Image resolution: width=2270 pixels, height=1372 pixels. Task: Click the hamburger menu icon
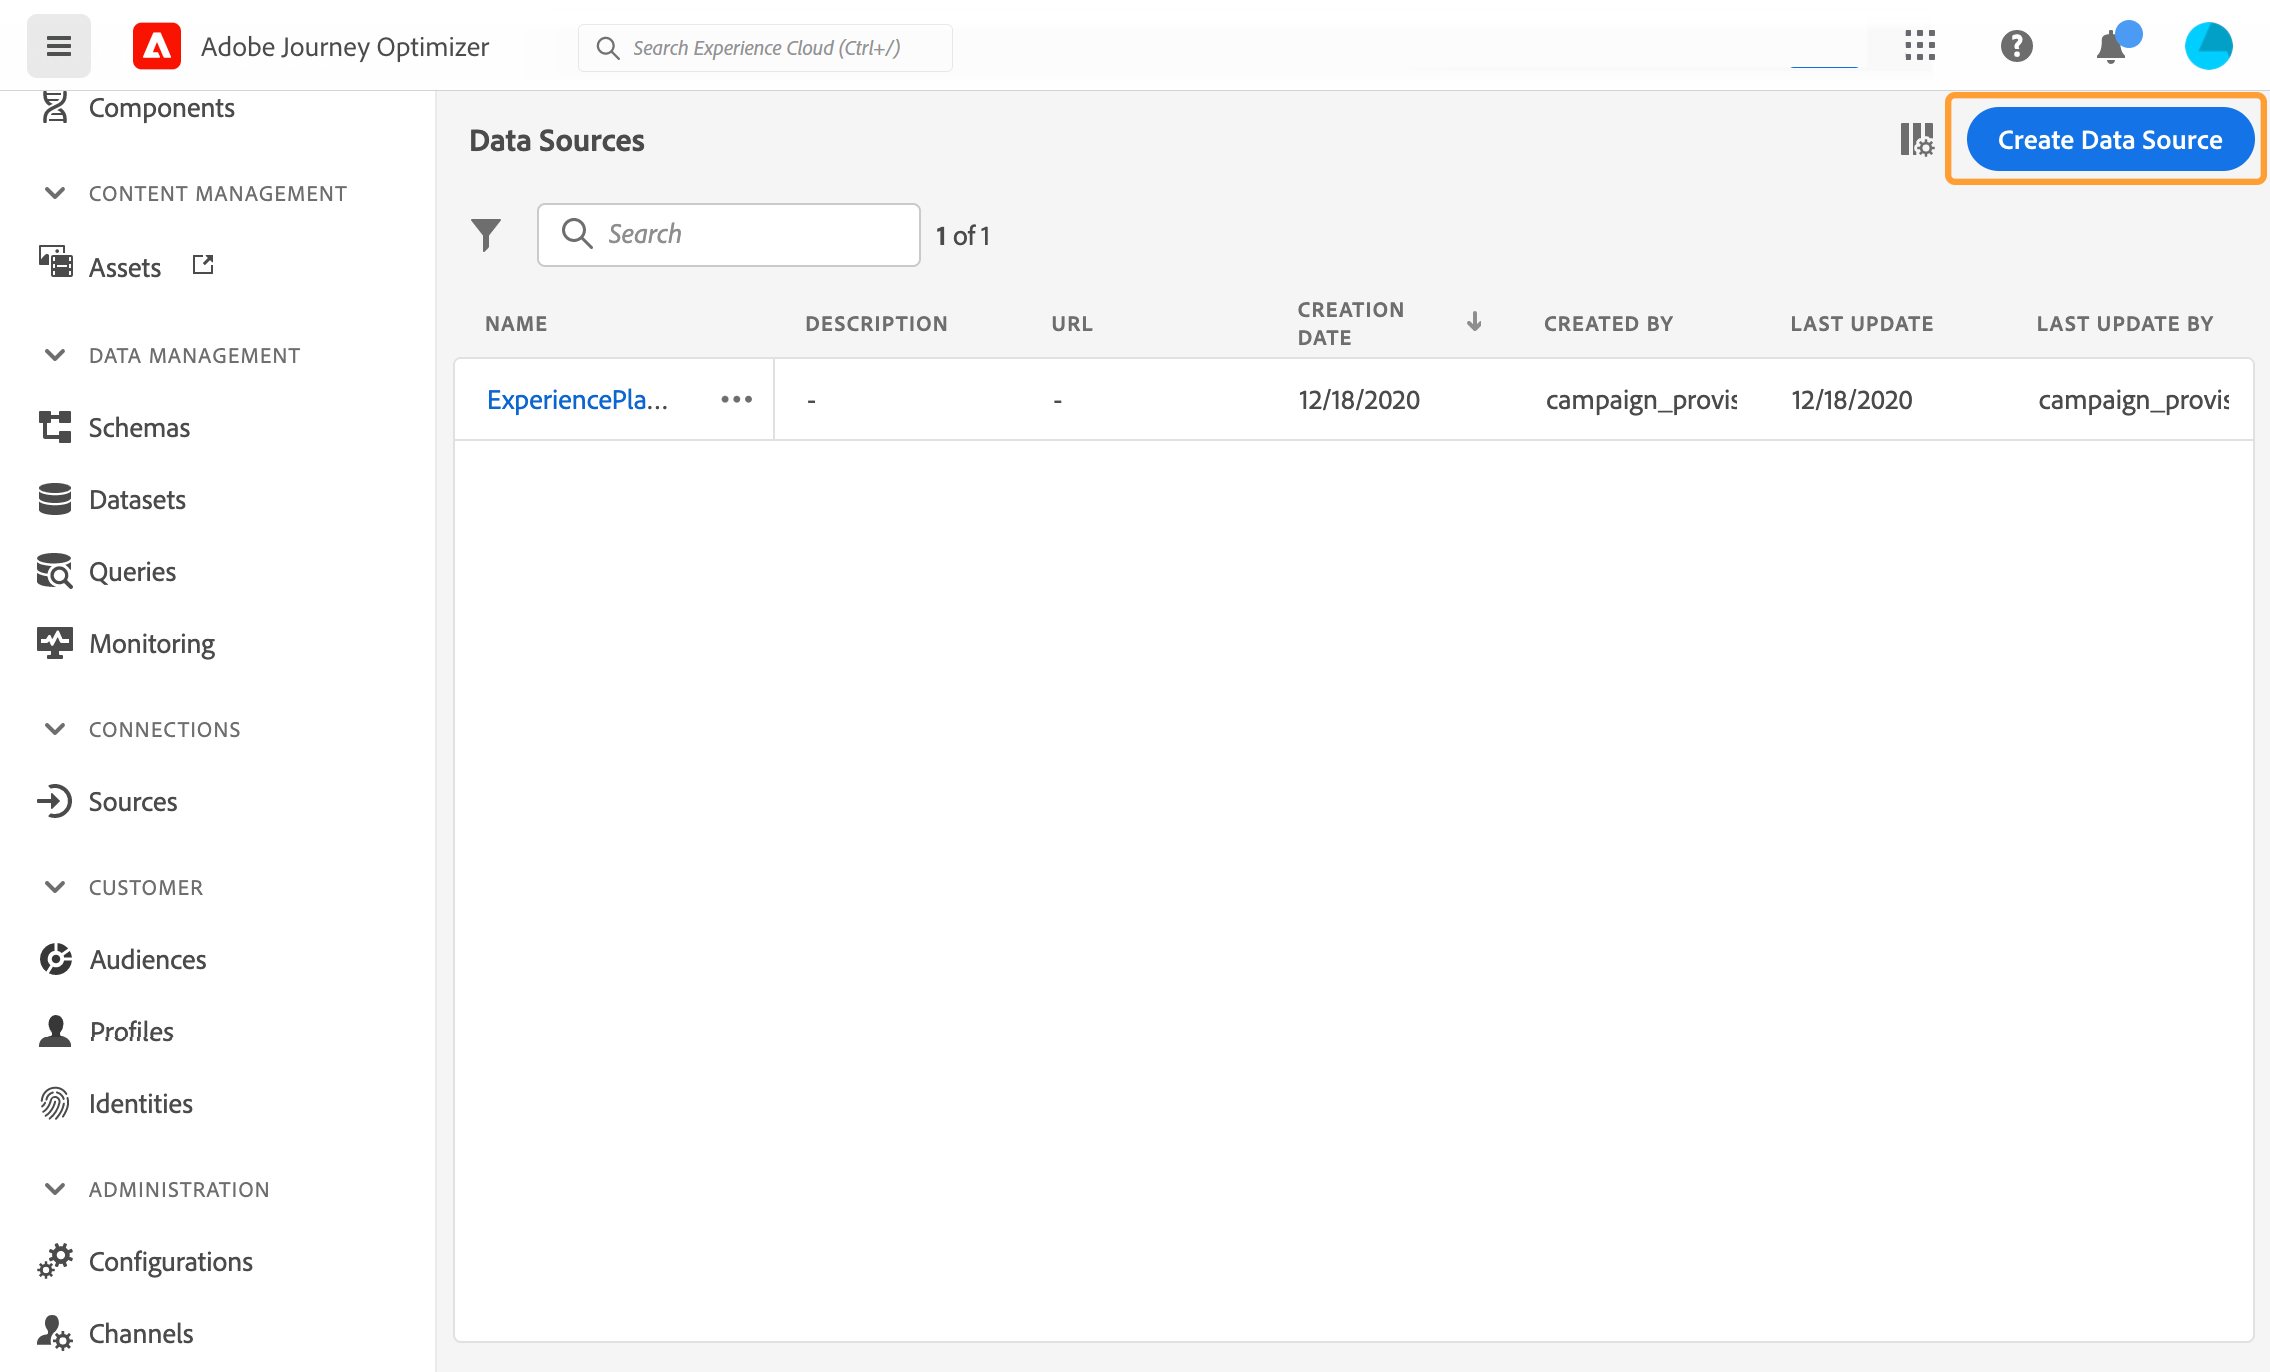[58, 46]
